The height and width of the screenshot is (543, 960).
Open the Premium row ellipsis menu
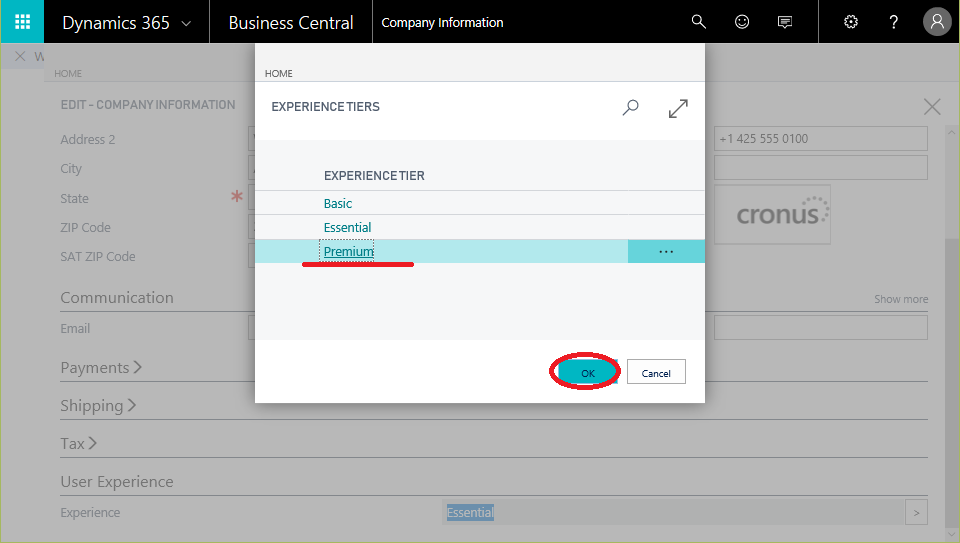click(x=666, y=252)
